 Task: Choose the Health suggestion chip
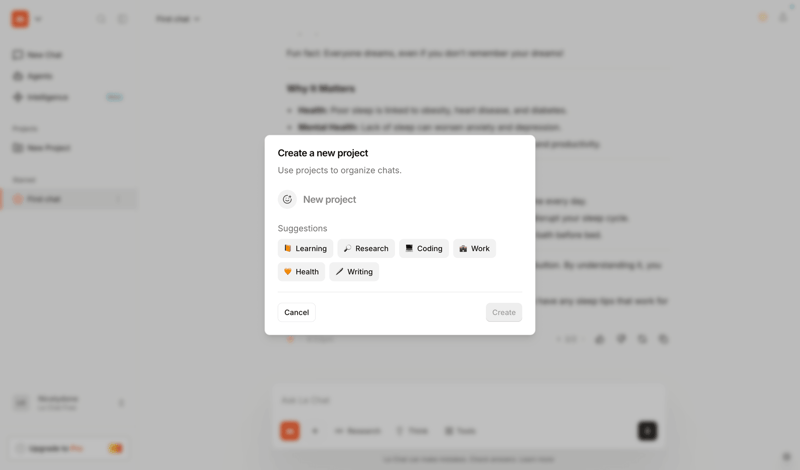coord(301,271)
